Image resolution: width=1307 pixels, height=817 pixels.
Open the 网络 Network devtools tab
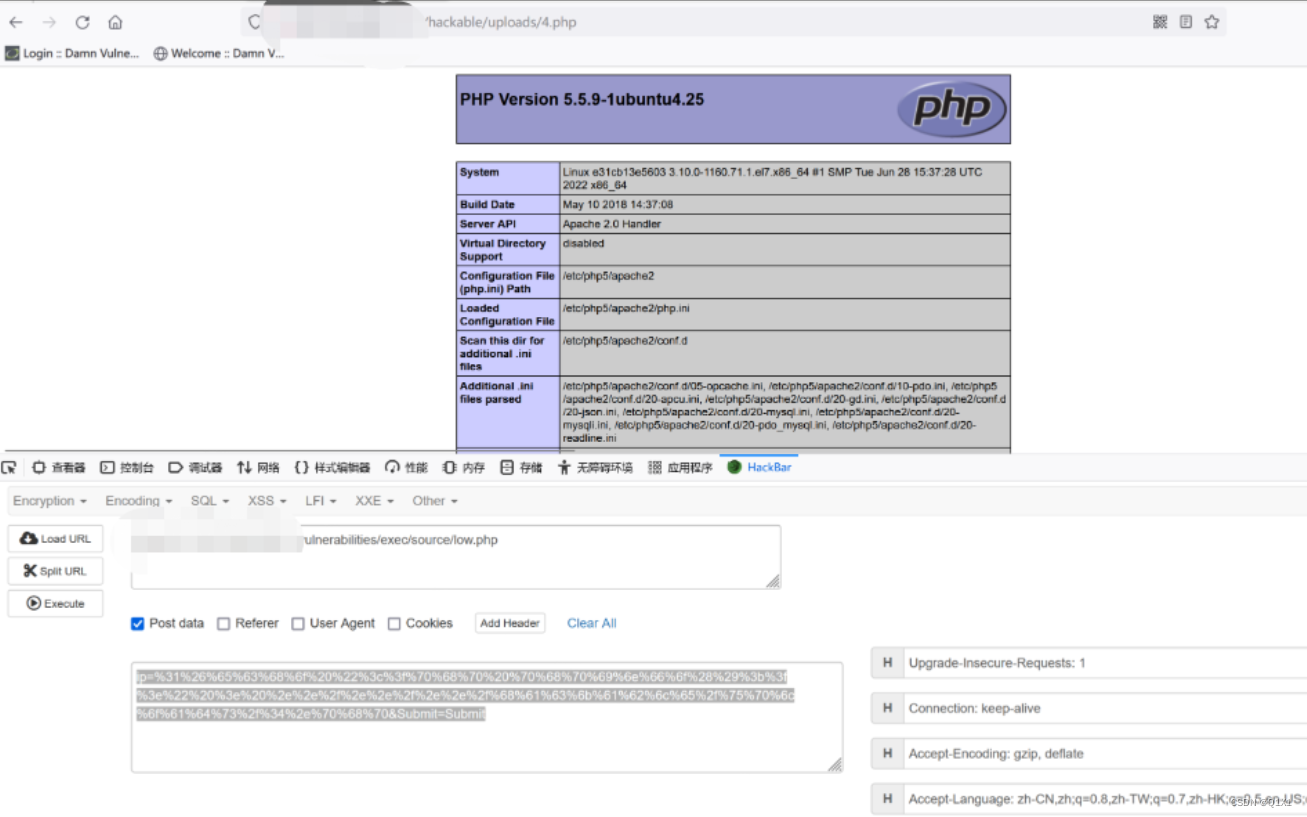click(x=258, y=468)
